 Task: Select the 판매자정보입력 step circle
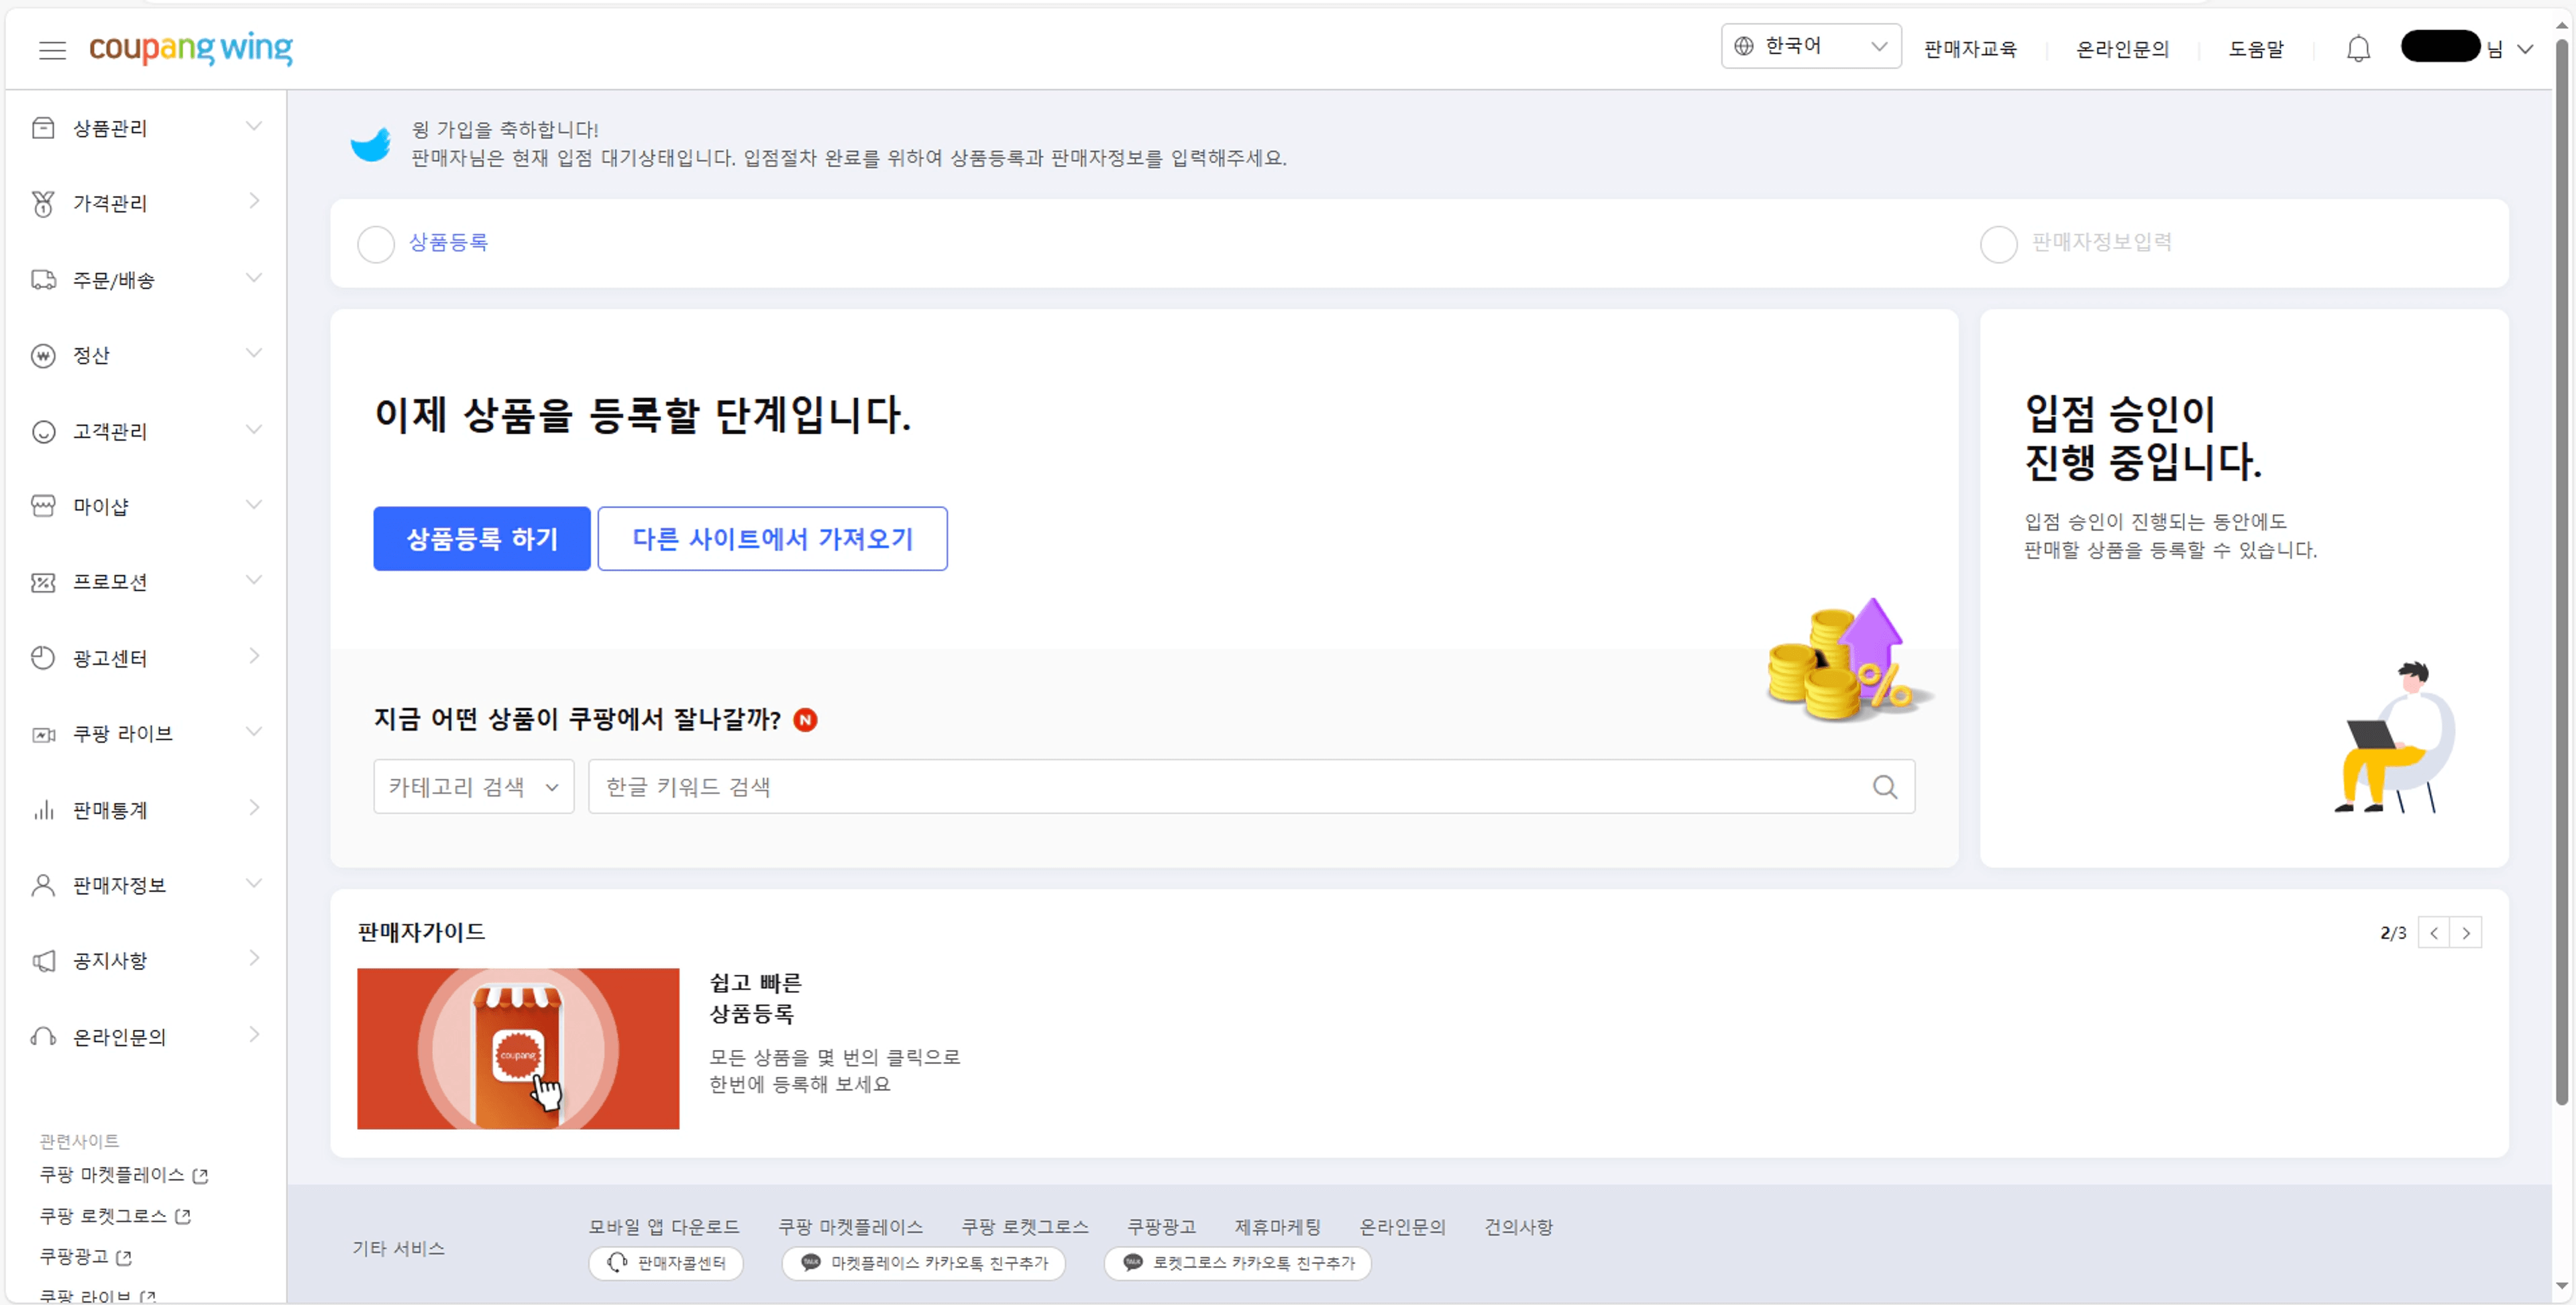tap(1998, 244)
